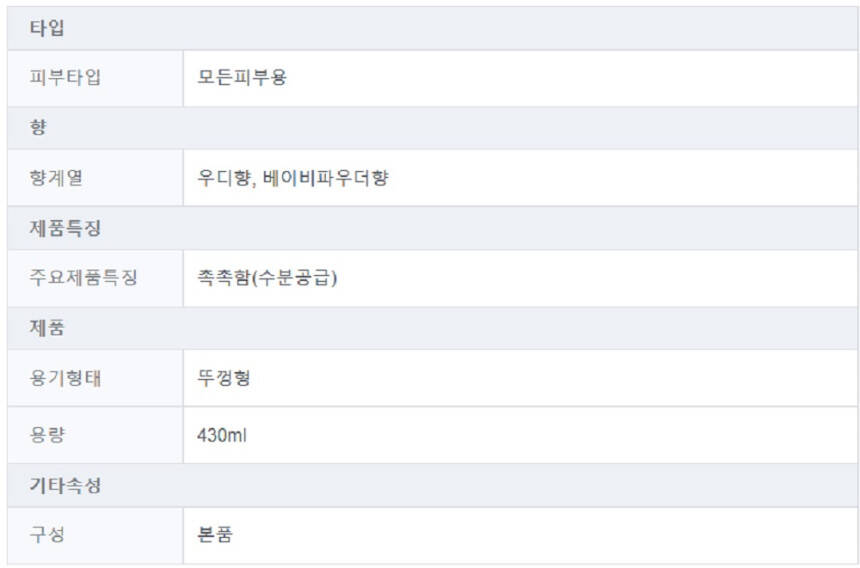Click the 베이비파우더향 scent value
Screen dimensions: 860x568
[x=325, y=178]
